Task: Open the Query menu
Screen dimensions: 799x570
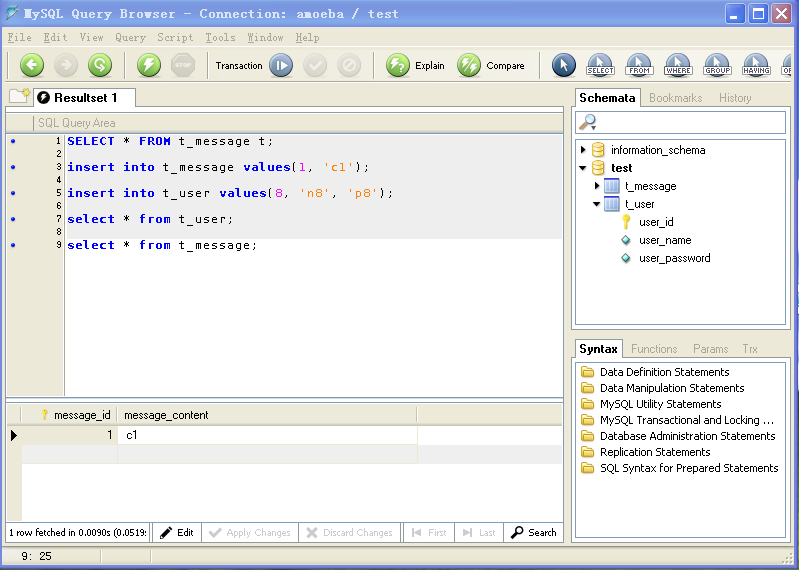Action: point(130,37)
